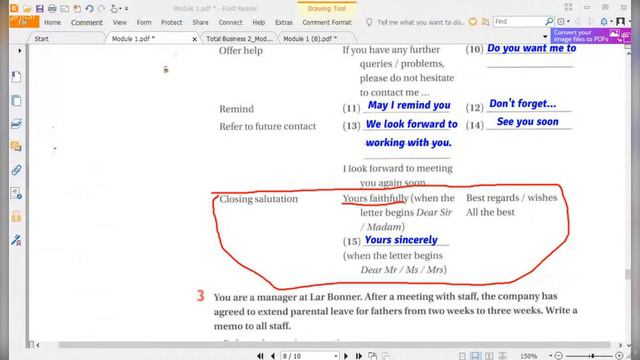Open the View ribbon tab
This screenshot has height=360, width=640.
point(120,22)
